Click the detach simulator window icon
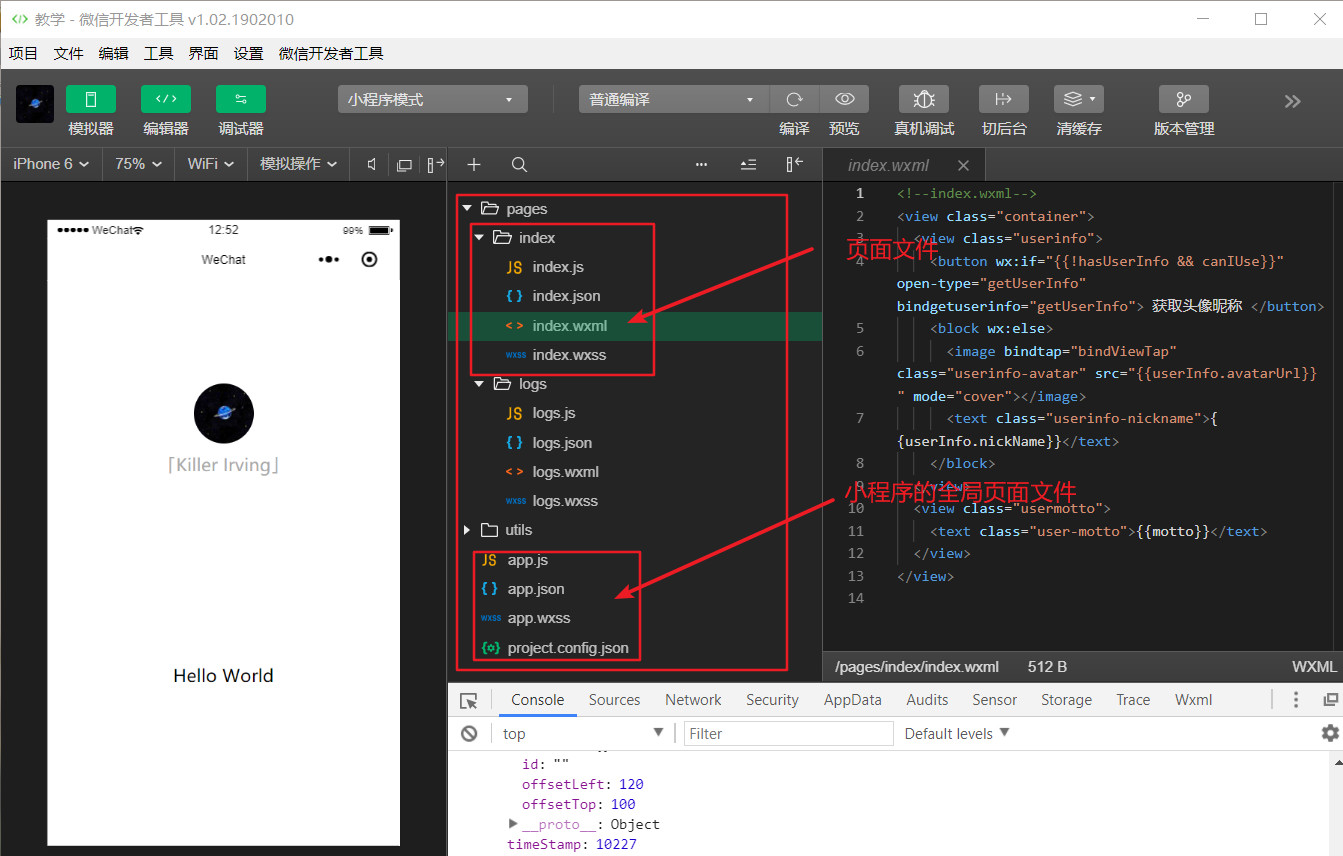Image resolution: width=1343 pixels, height=856 pixels. tap(404, 165)
